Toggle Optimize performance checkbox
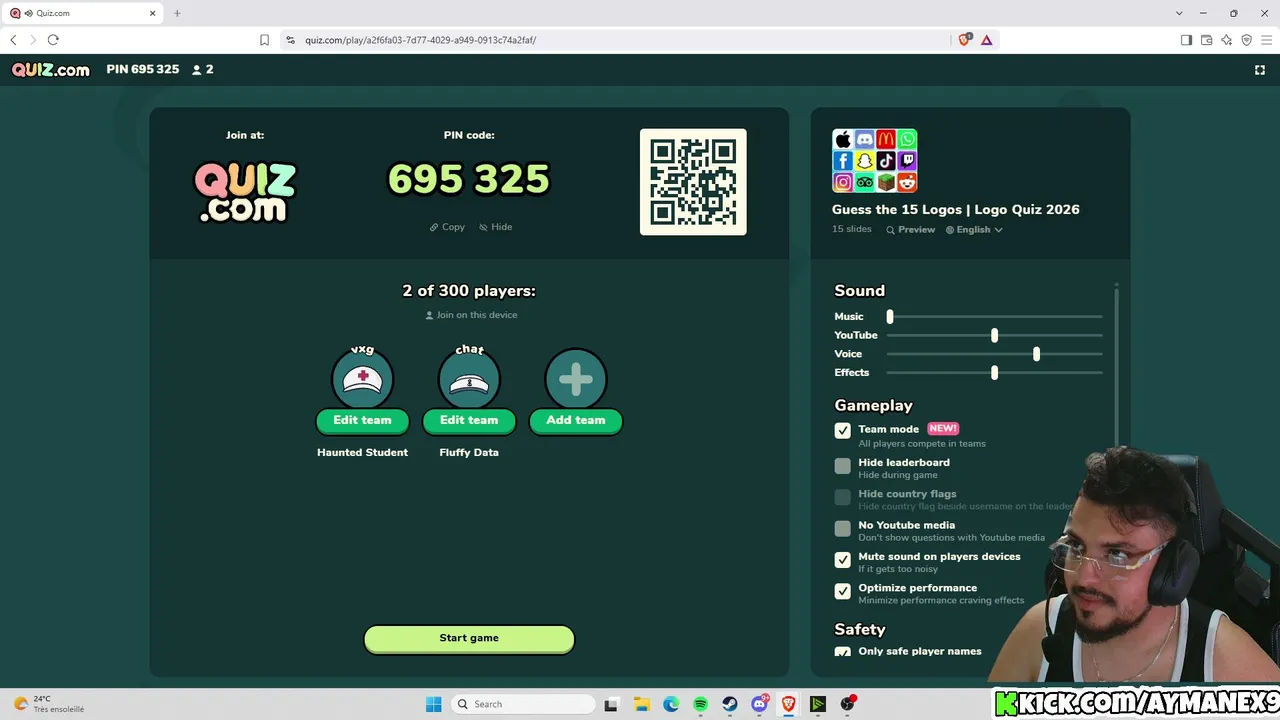Image resolution: width=1280 pixels, height=720 pixels. pos(843,591)
